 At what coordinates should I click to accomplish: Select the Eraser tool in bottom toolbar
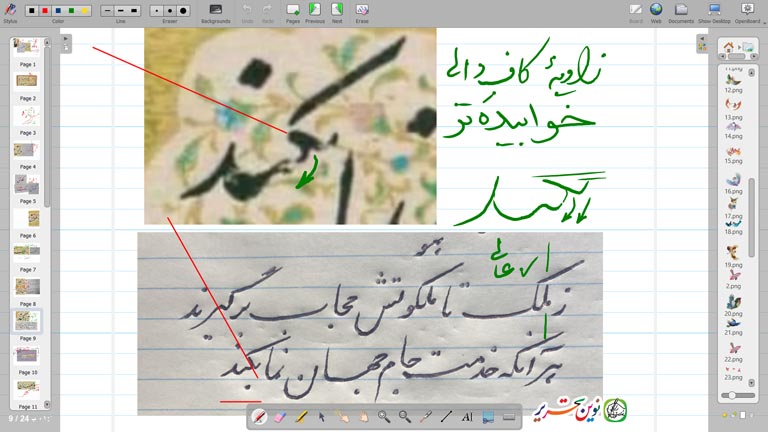tap(279, 416)
